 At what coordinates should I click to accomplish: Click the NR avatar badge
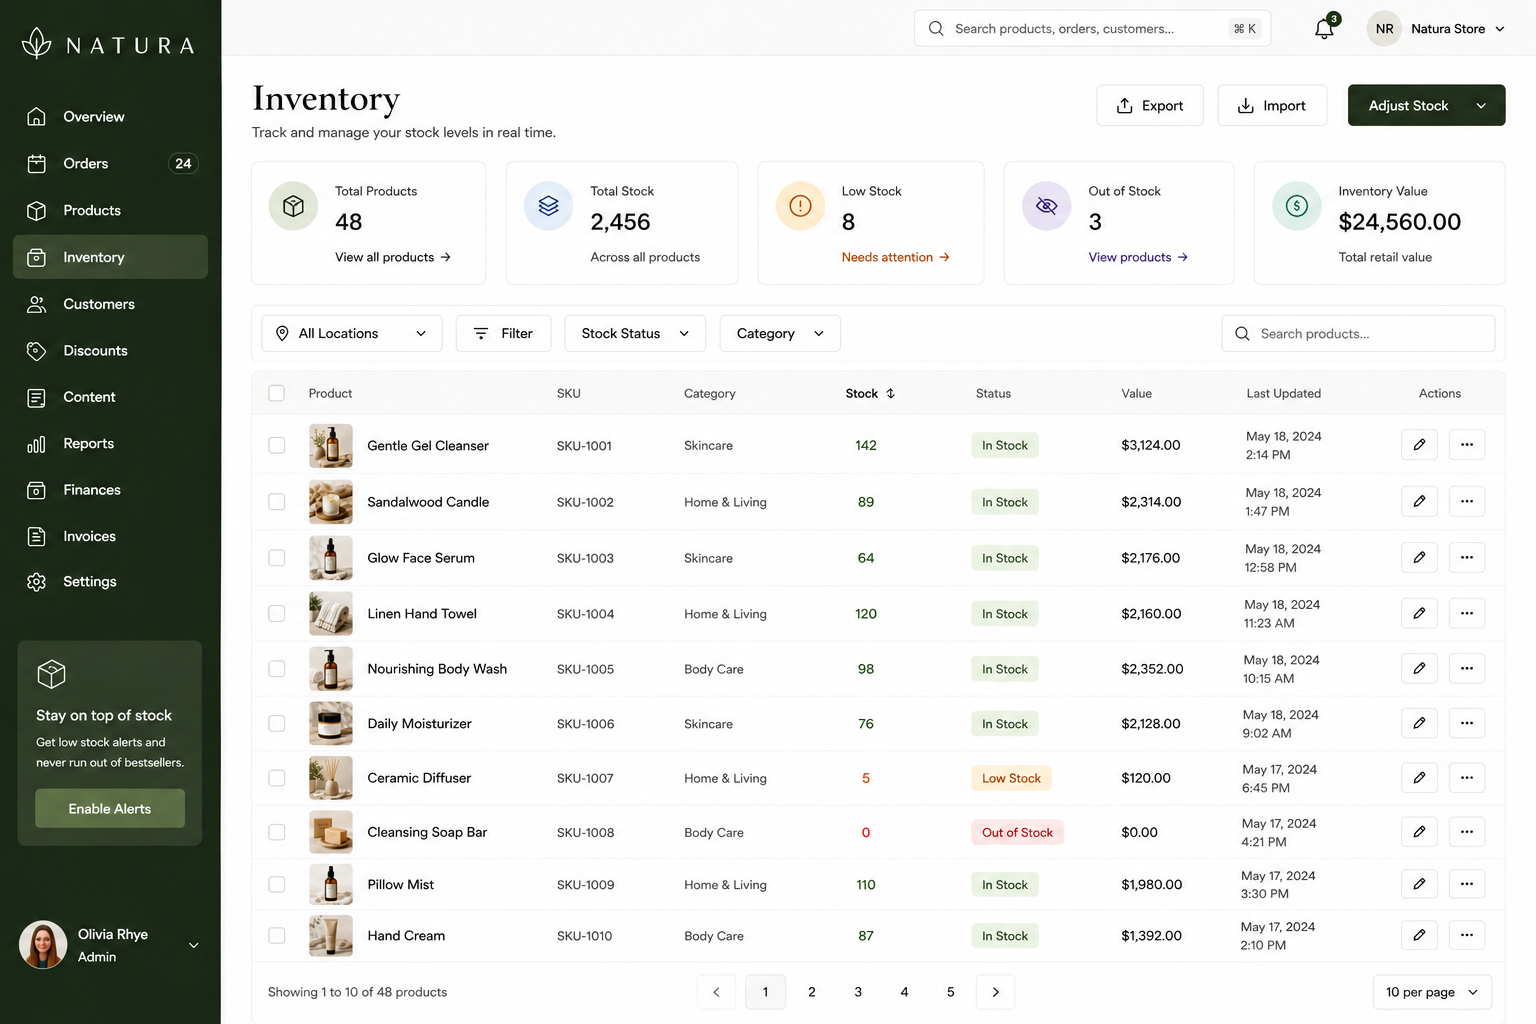[1384, 29]
